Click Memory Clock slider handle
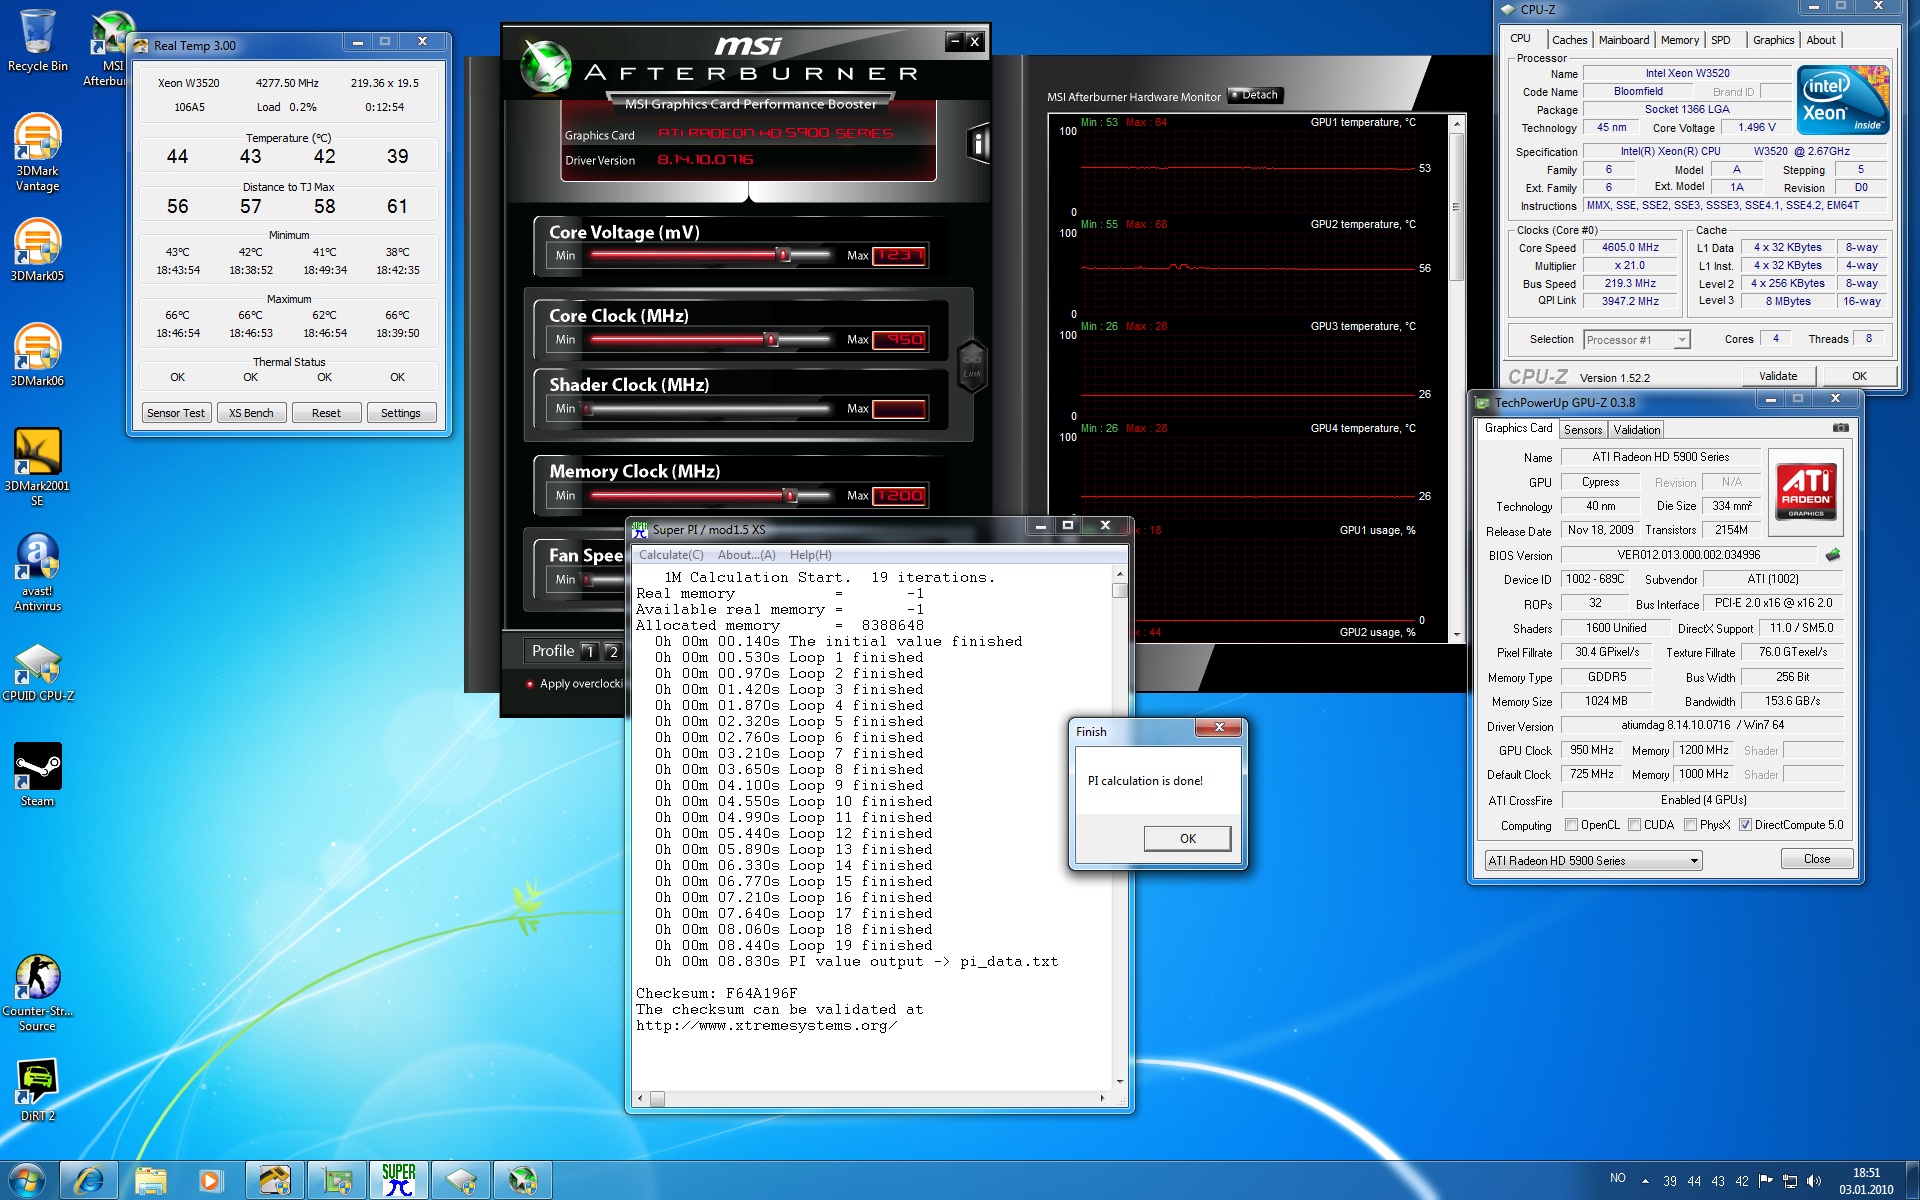The image size is (1920, 1200). coord(790,496)
